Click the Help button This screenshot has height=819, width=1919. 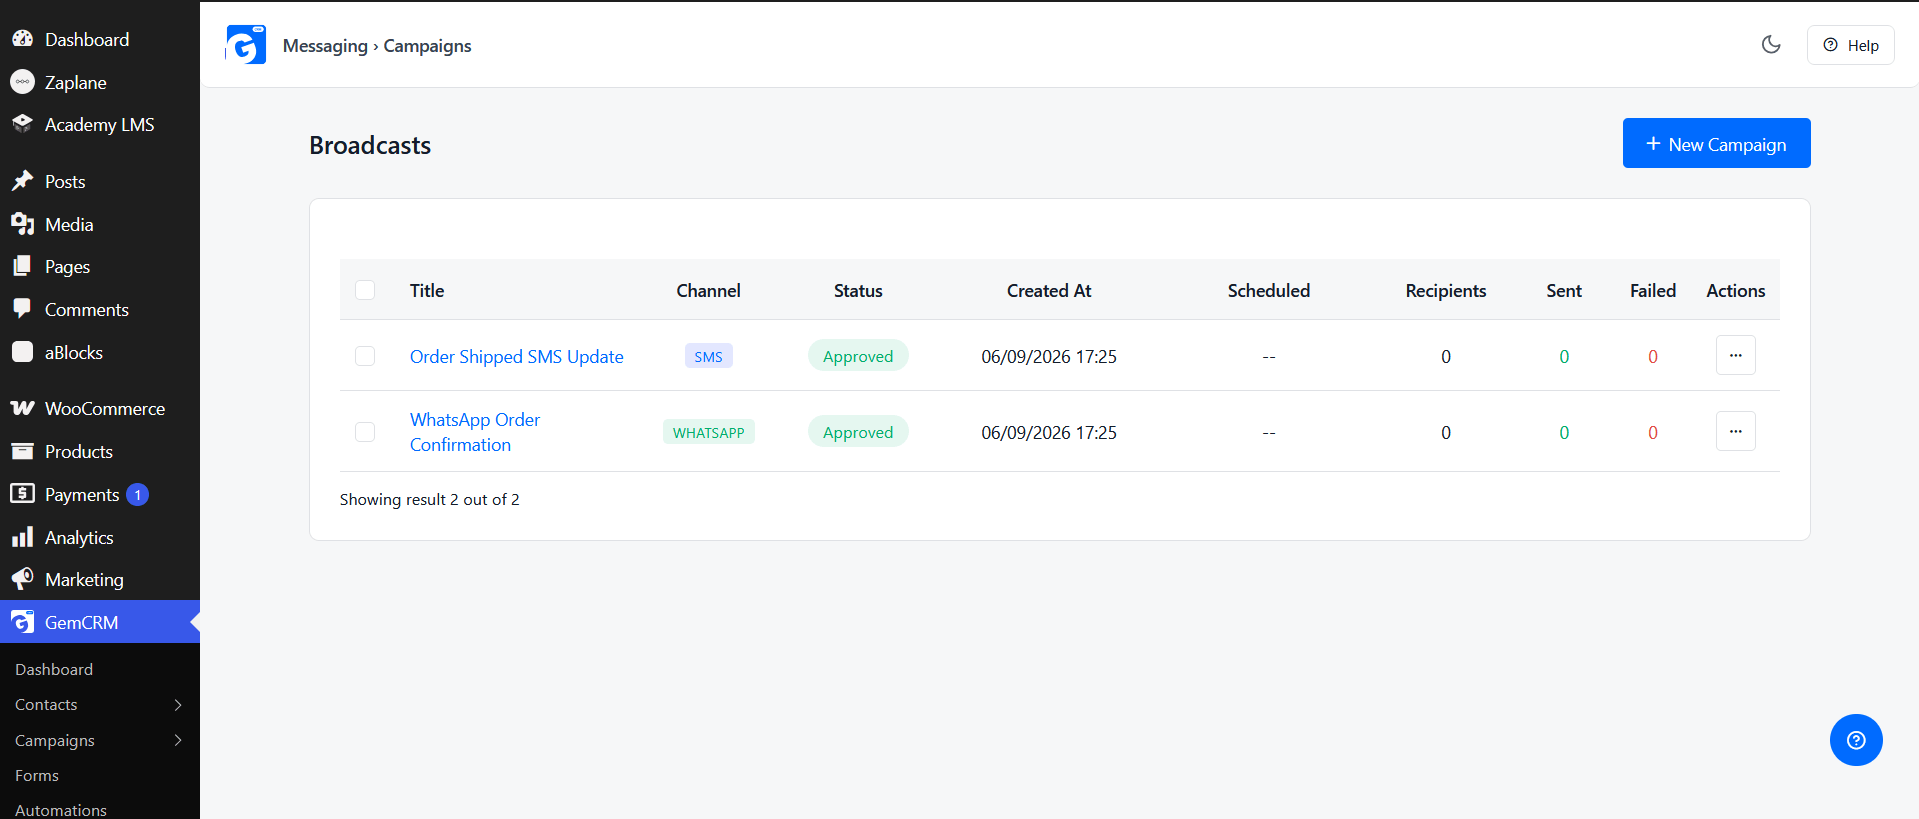pos(1850,45)
